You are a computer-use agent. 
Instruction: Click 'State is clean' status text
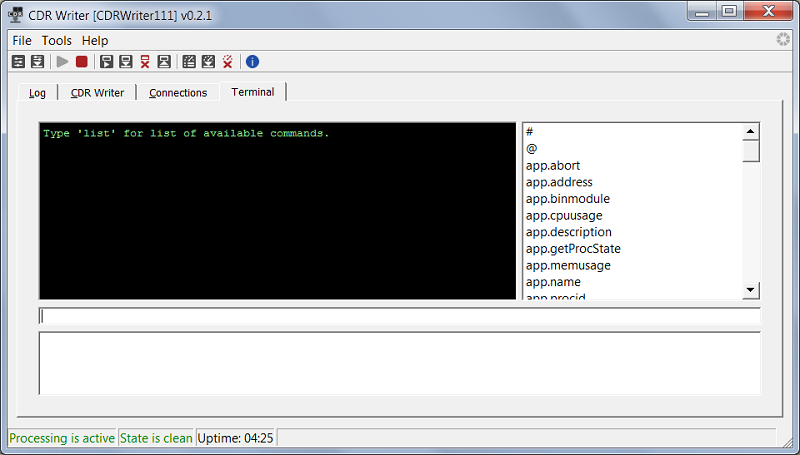(x=156, y=438)
